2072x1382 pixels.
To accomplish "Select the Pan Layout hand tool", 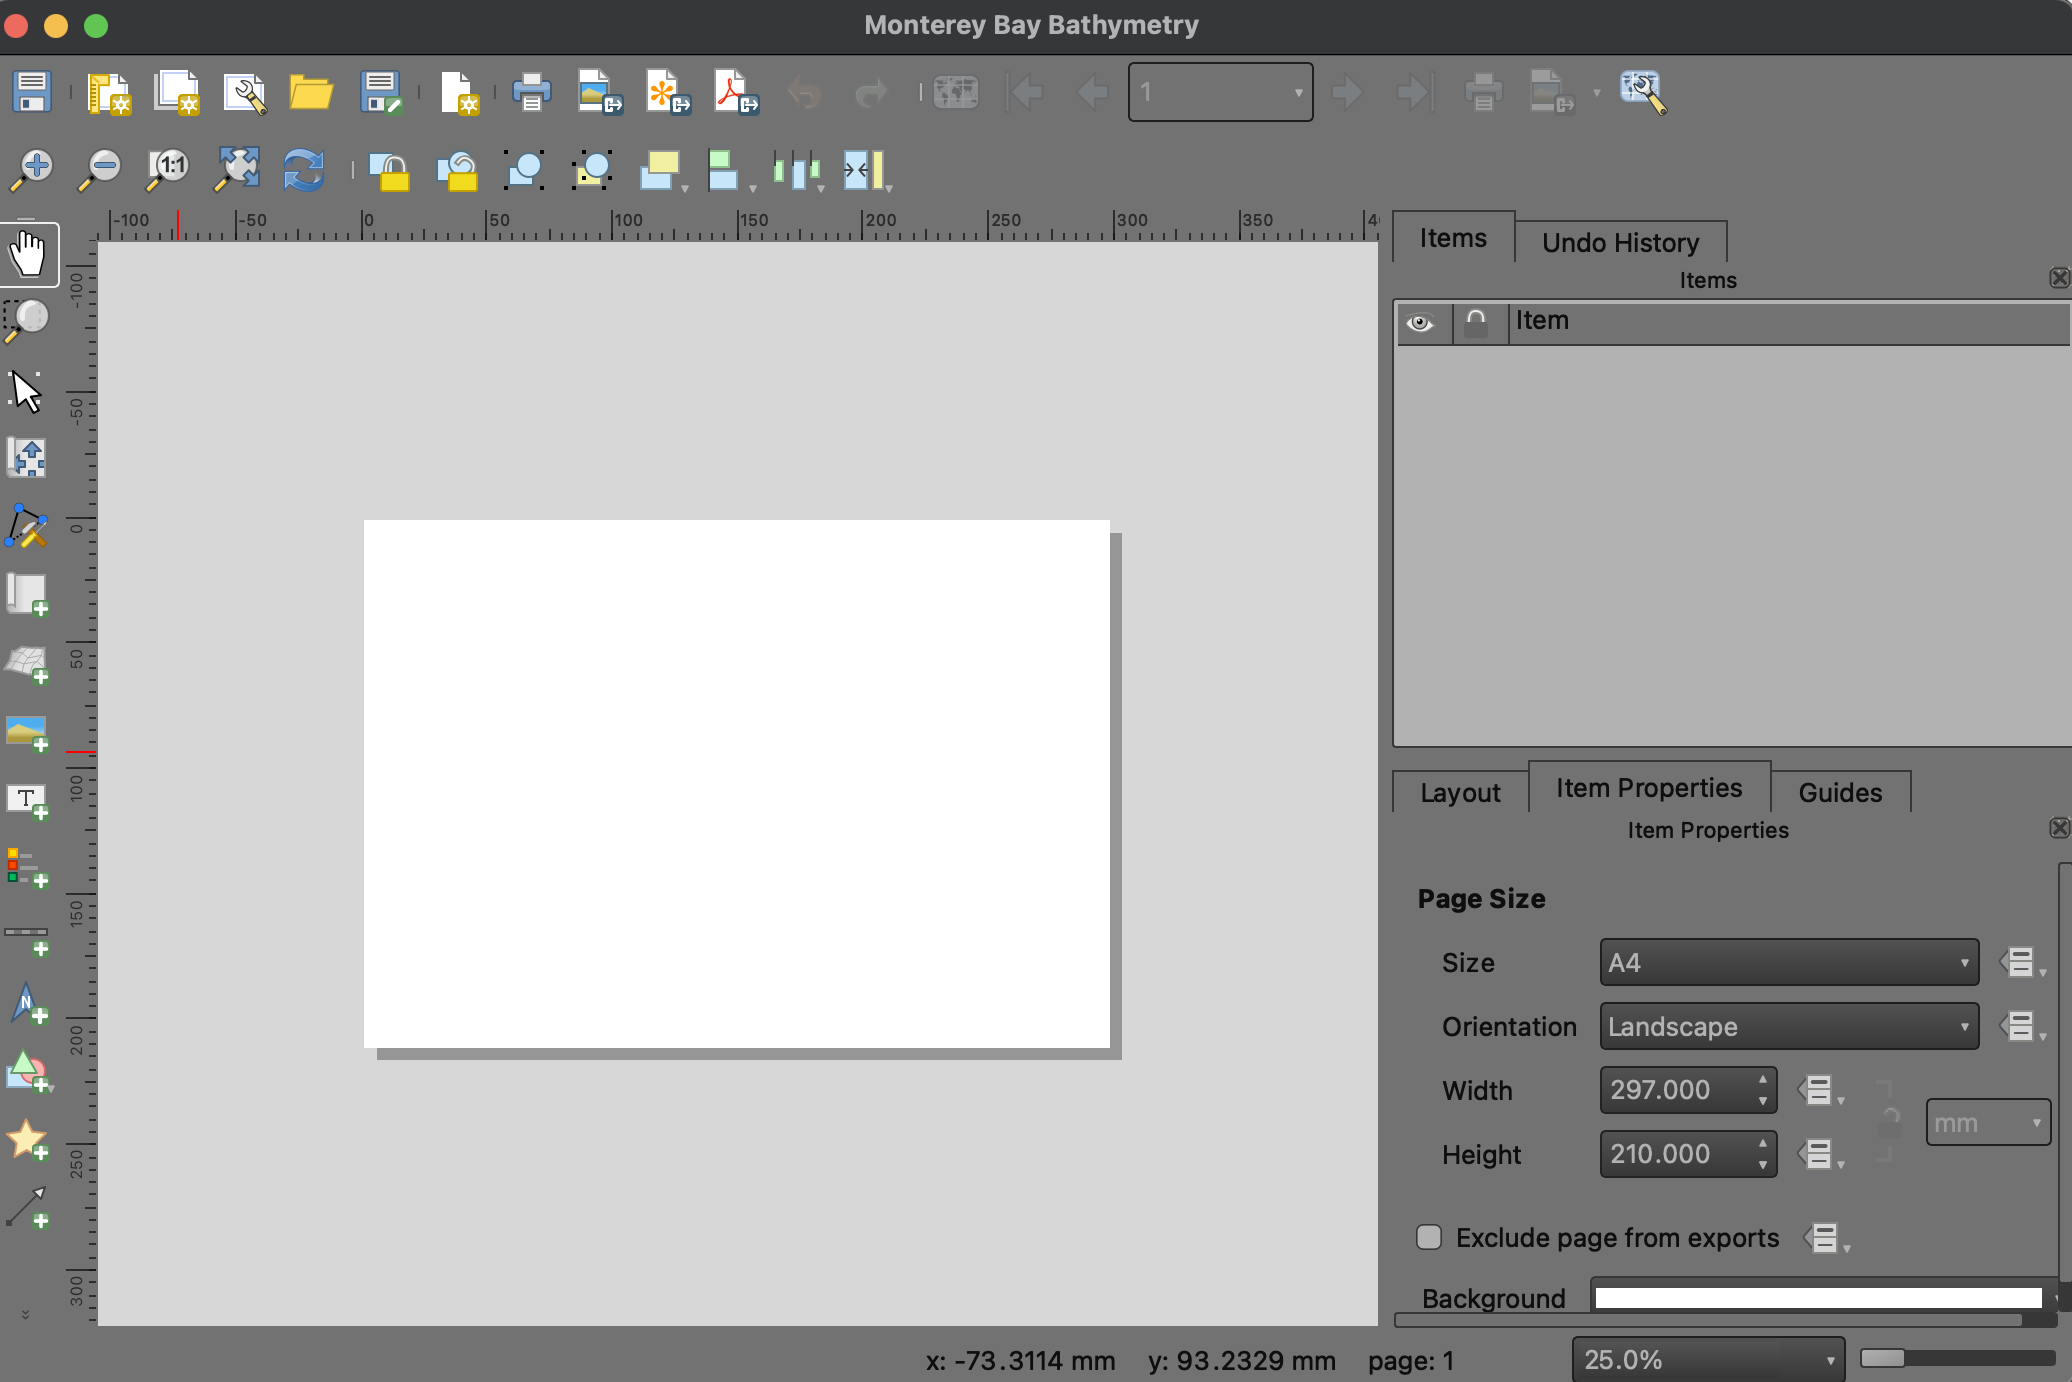I will point(29,254).
